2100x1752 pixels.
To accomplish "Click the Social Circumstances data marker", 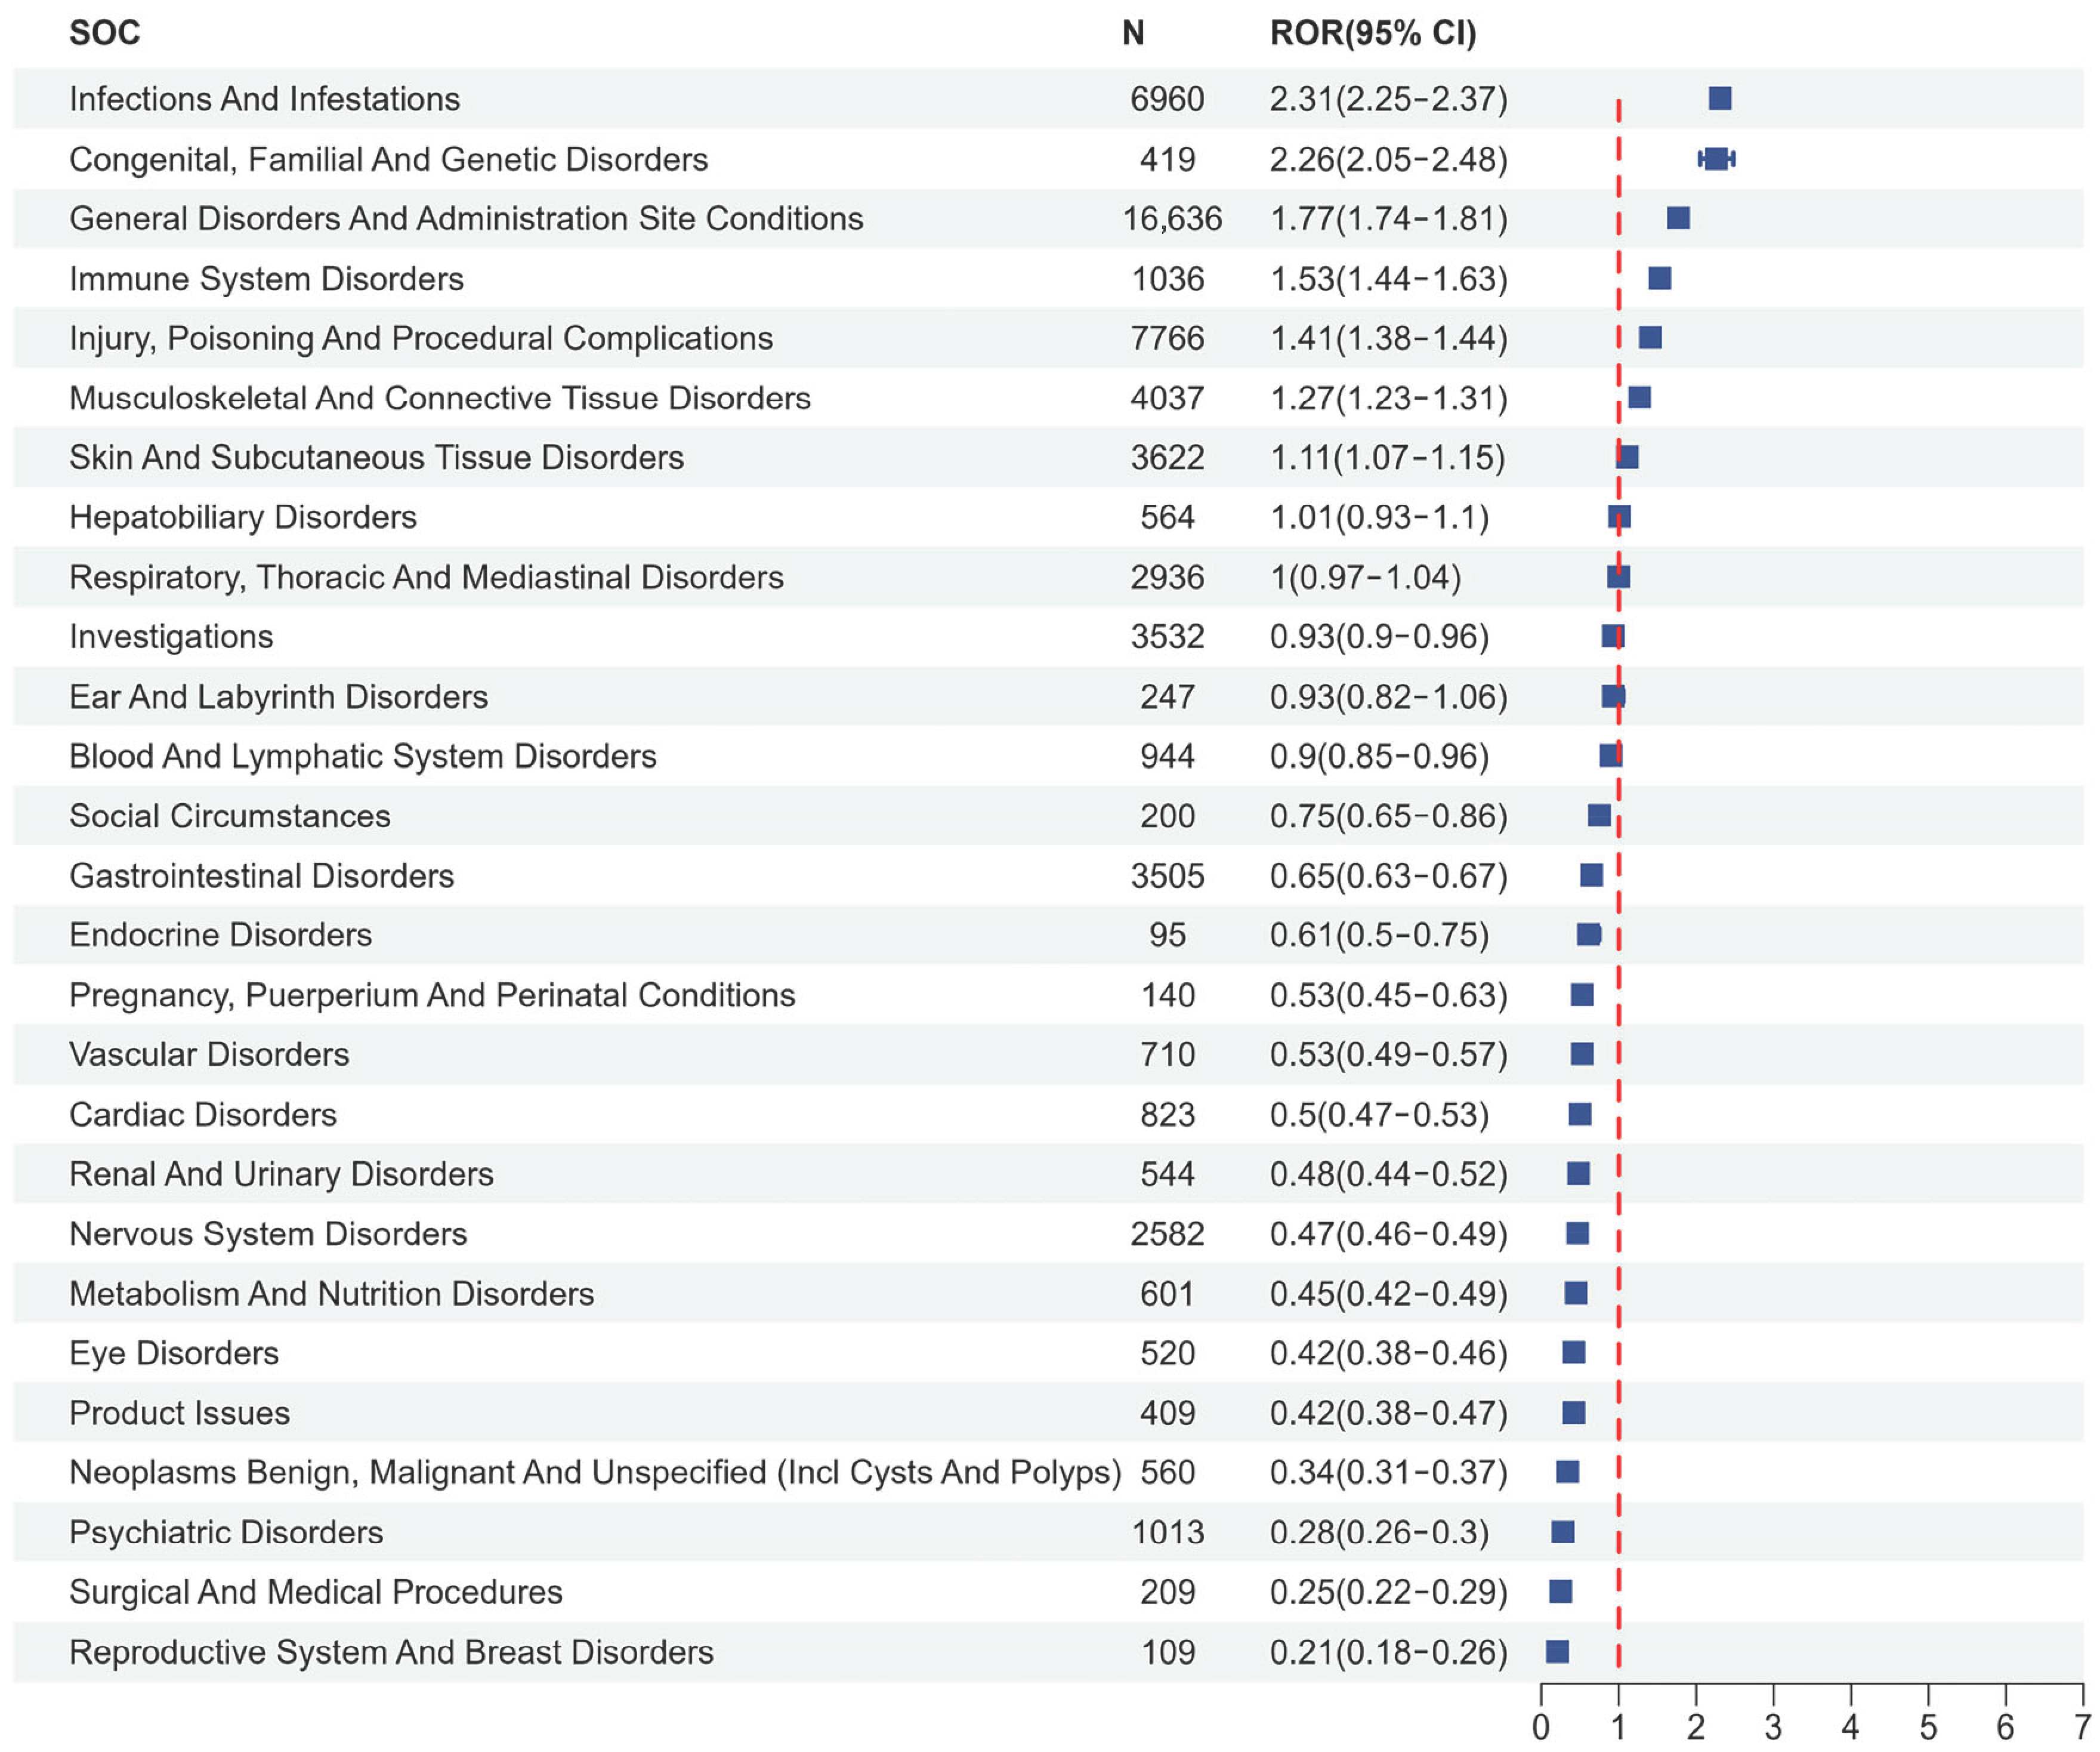I will click(1599, 815).
